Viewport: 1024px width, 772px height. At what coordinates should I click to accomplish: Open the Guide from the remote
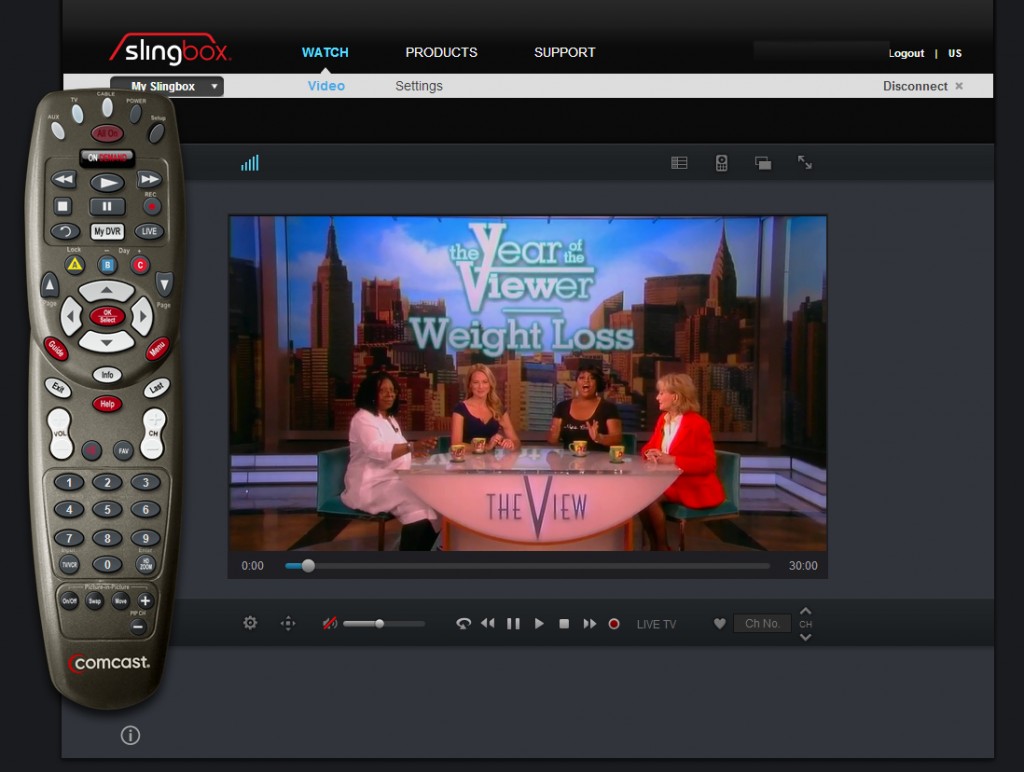(56, 348)
